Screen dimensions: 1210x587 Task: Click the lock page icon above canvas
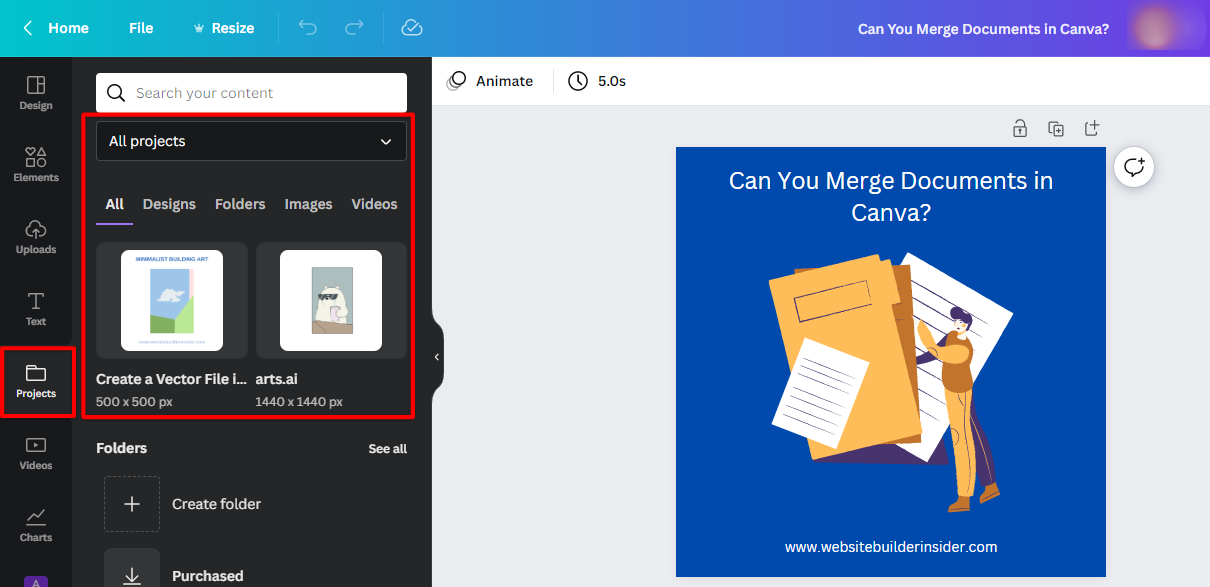click(x=1019, y=128)
